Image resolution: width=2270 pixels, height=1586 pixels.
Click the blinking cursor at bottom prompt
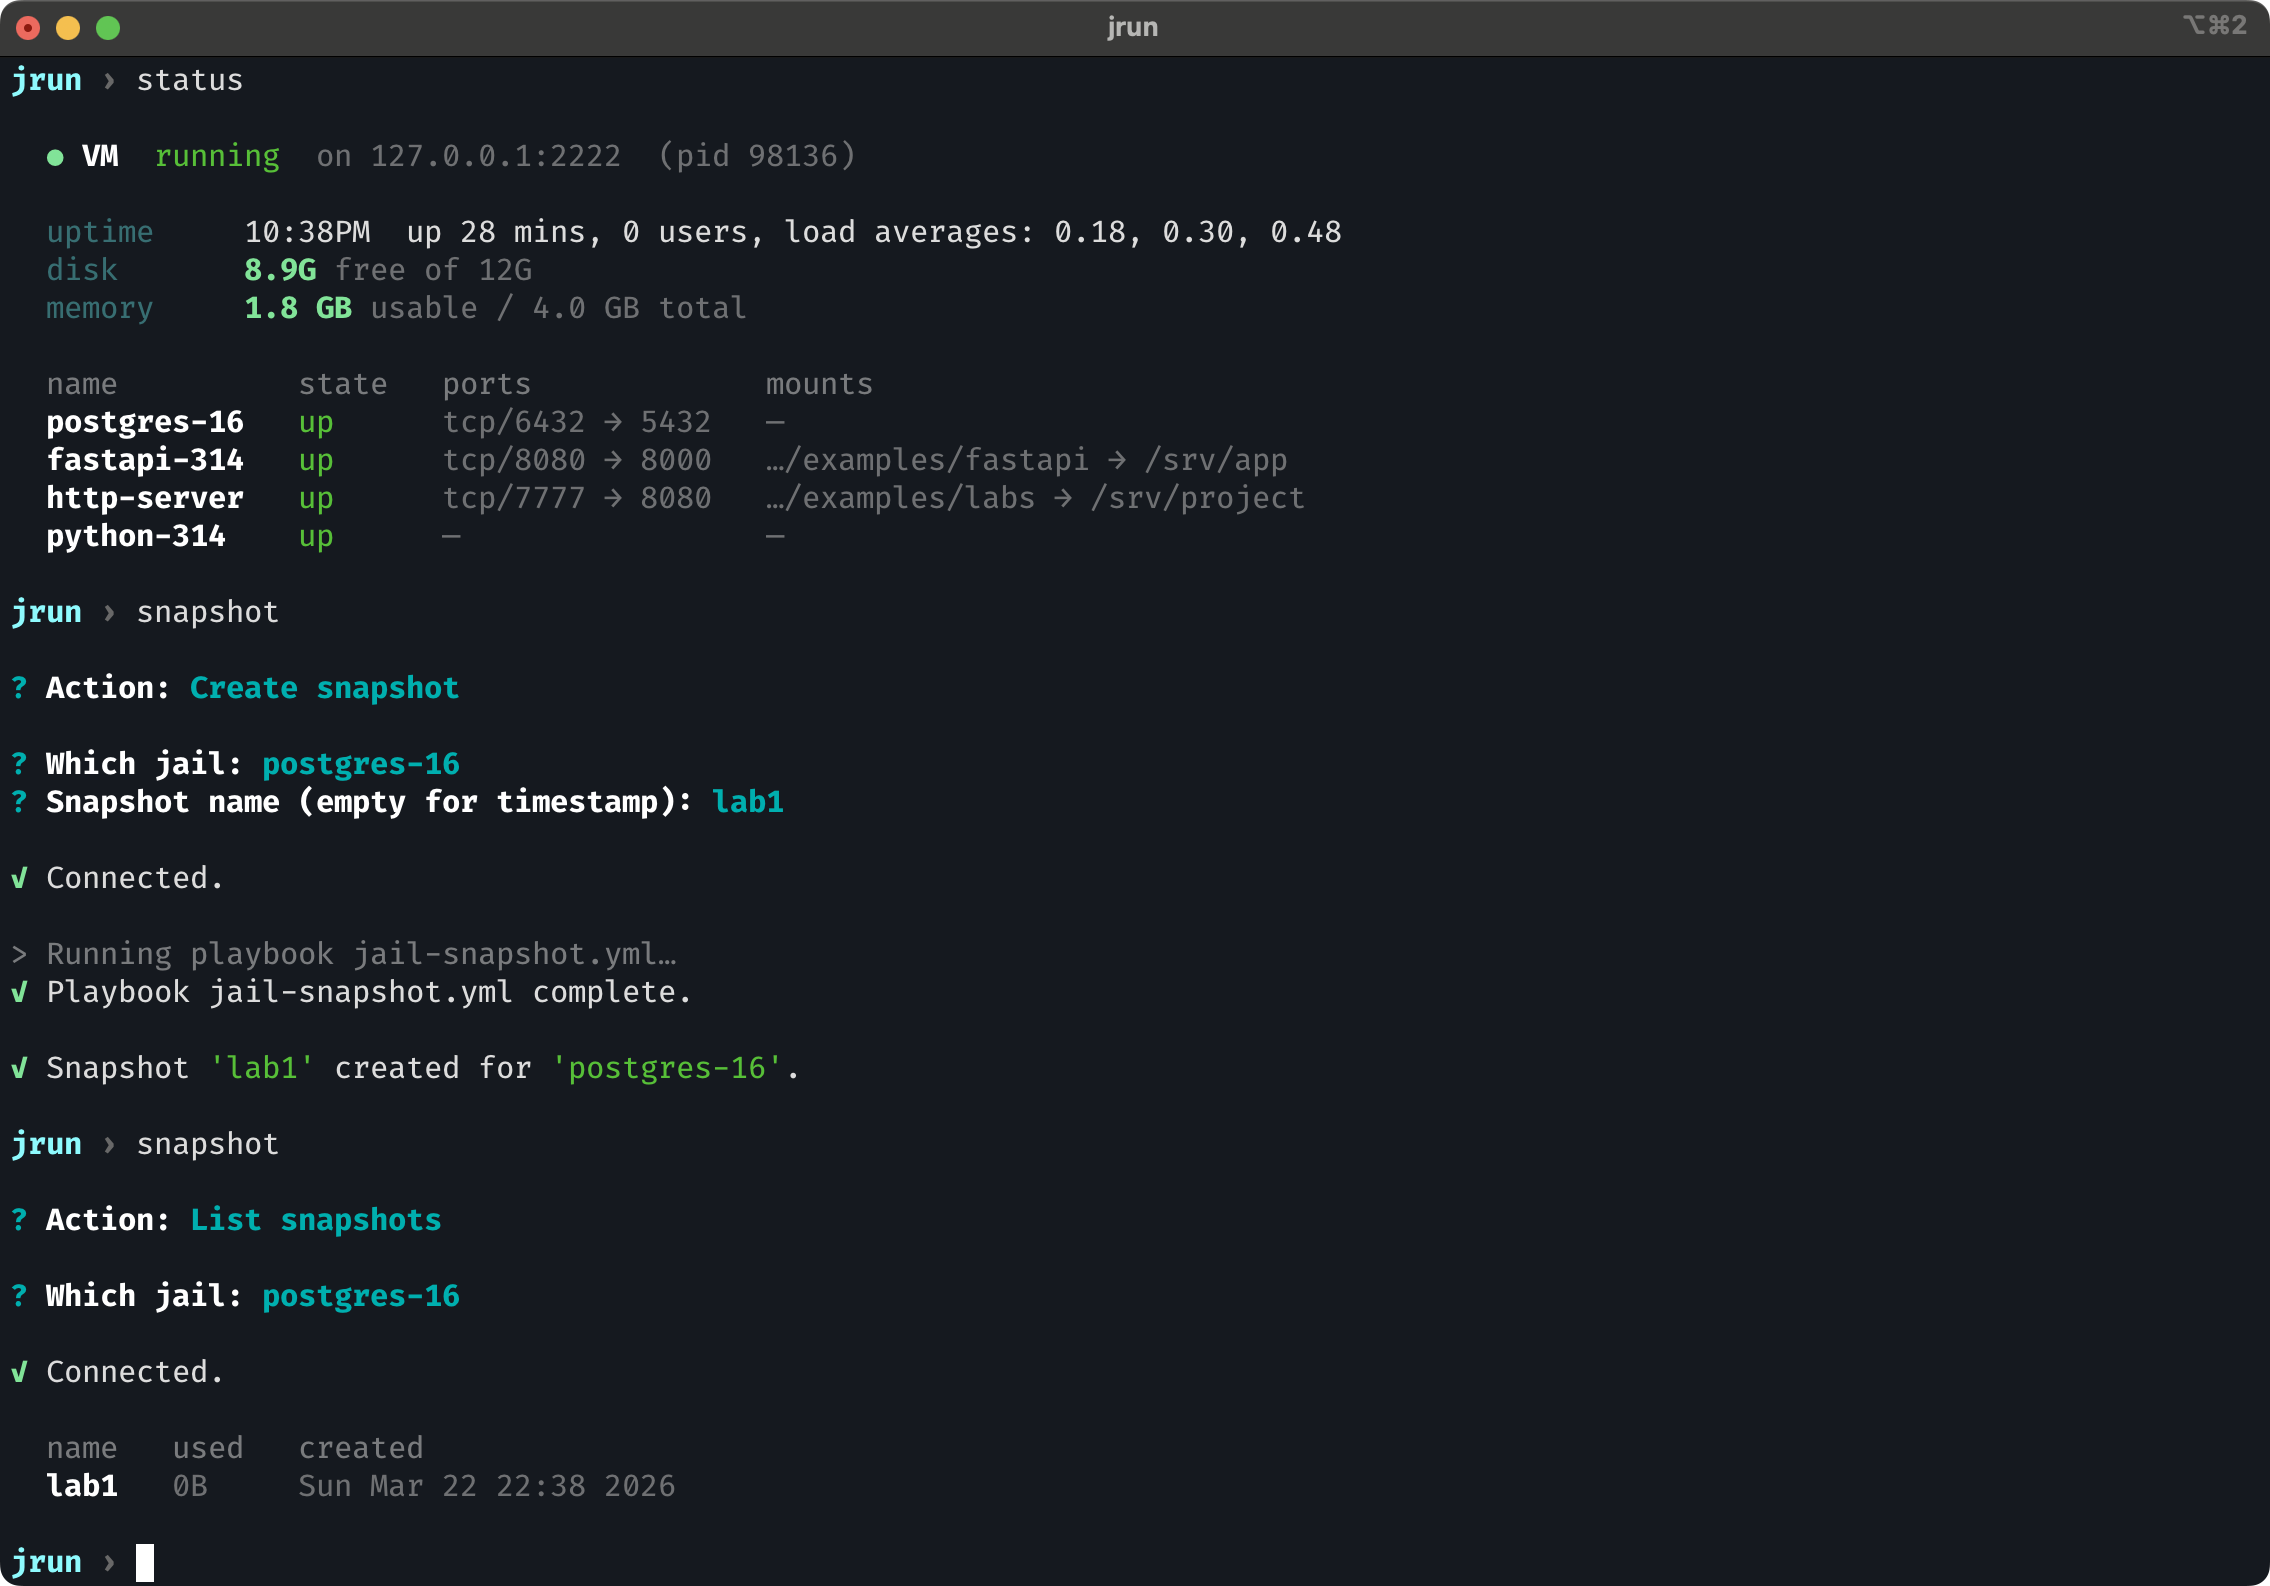[145, 1562]
